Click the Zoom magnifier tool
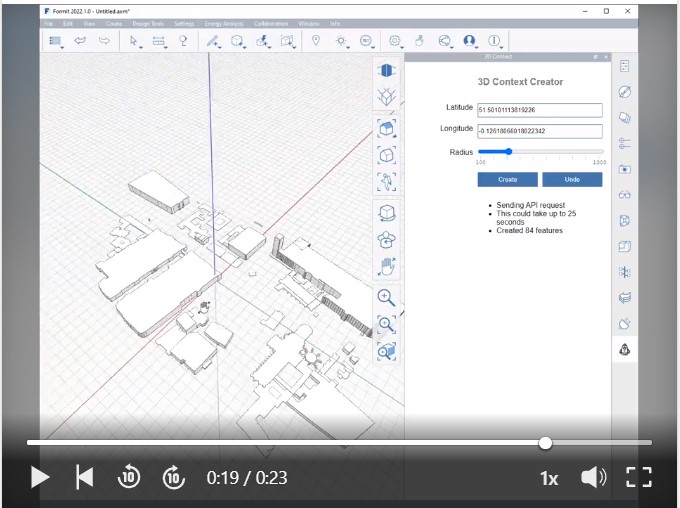 (x=386, y=297)
